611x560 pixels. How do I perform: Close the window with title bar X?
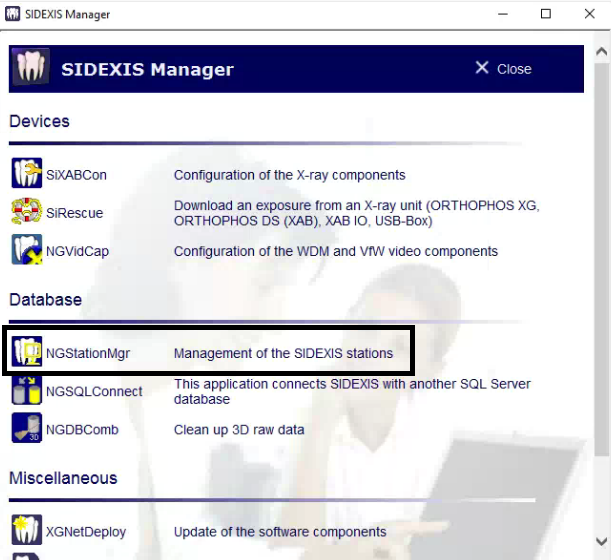(x=590, y=14)
